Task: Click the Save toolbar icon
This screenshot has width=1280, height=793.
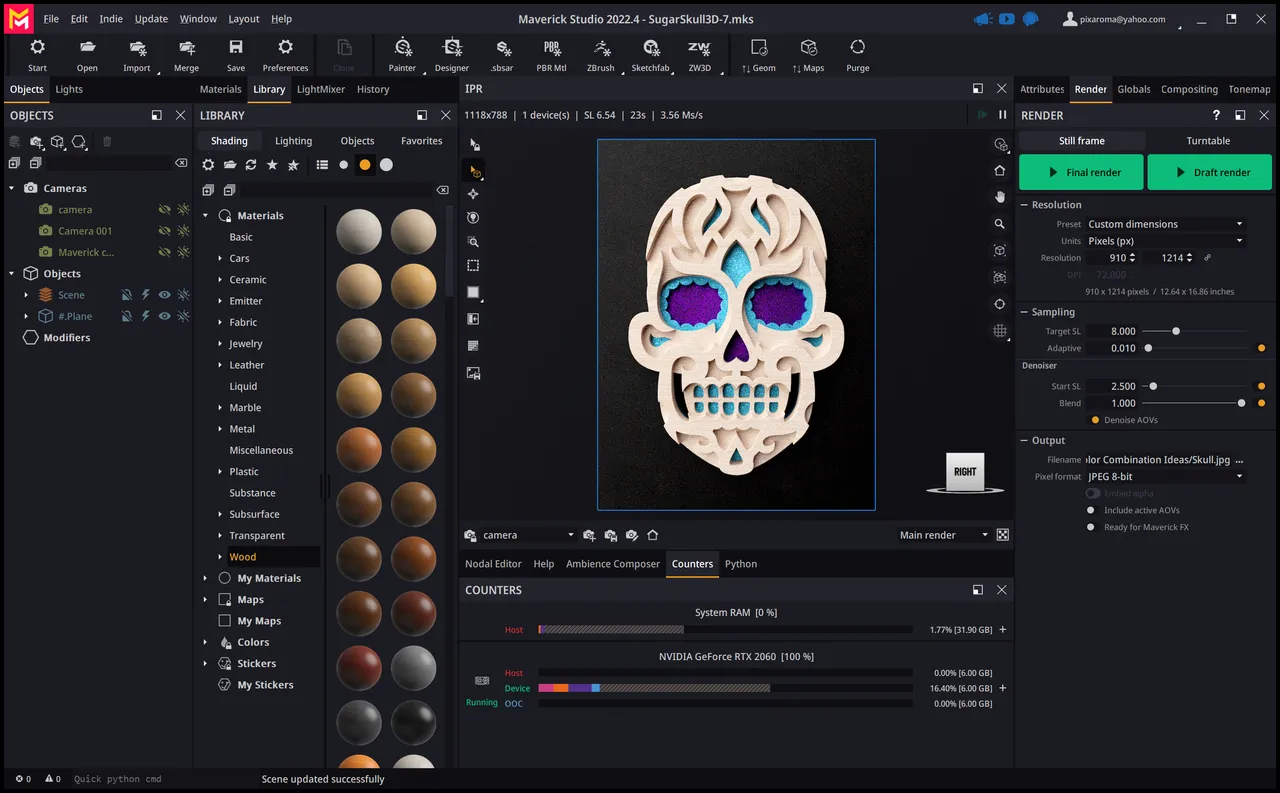Action: tap(236, 55)
